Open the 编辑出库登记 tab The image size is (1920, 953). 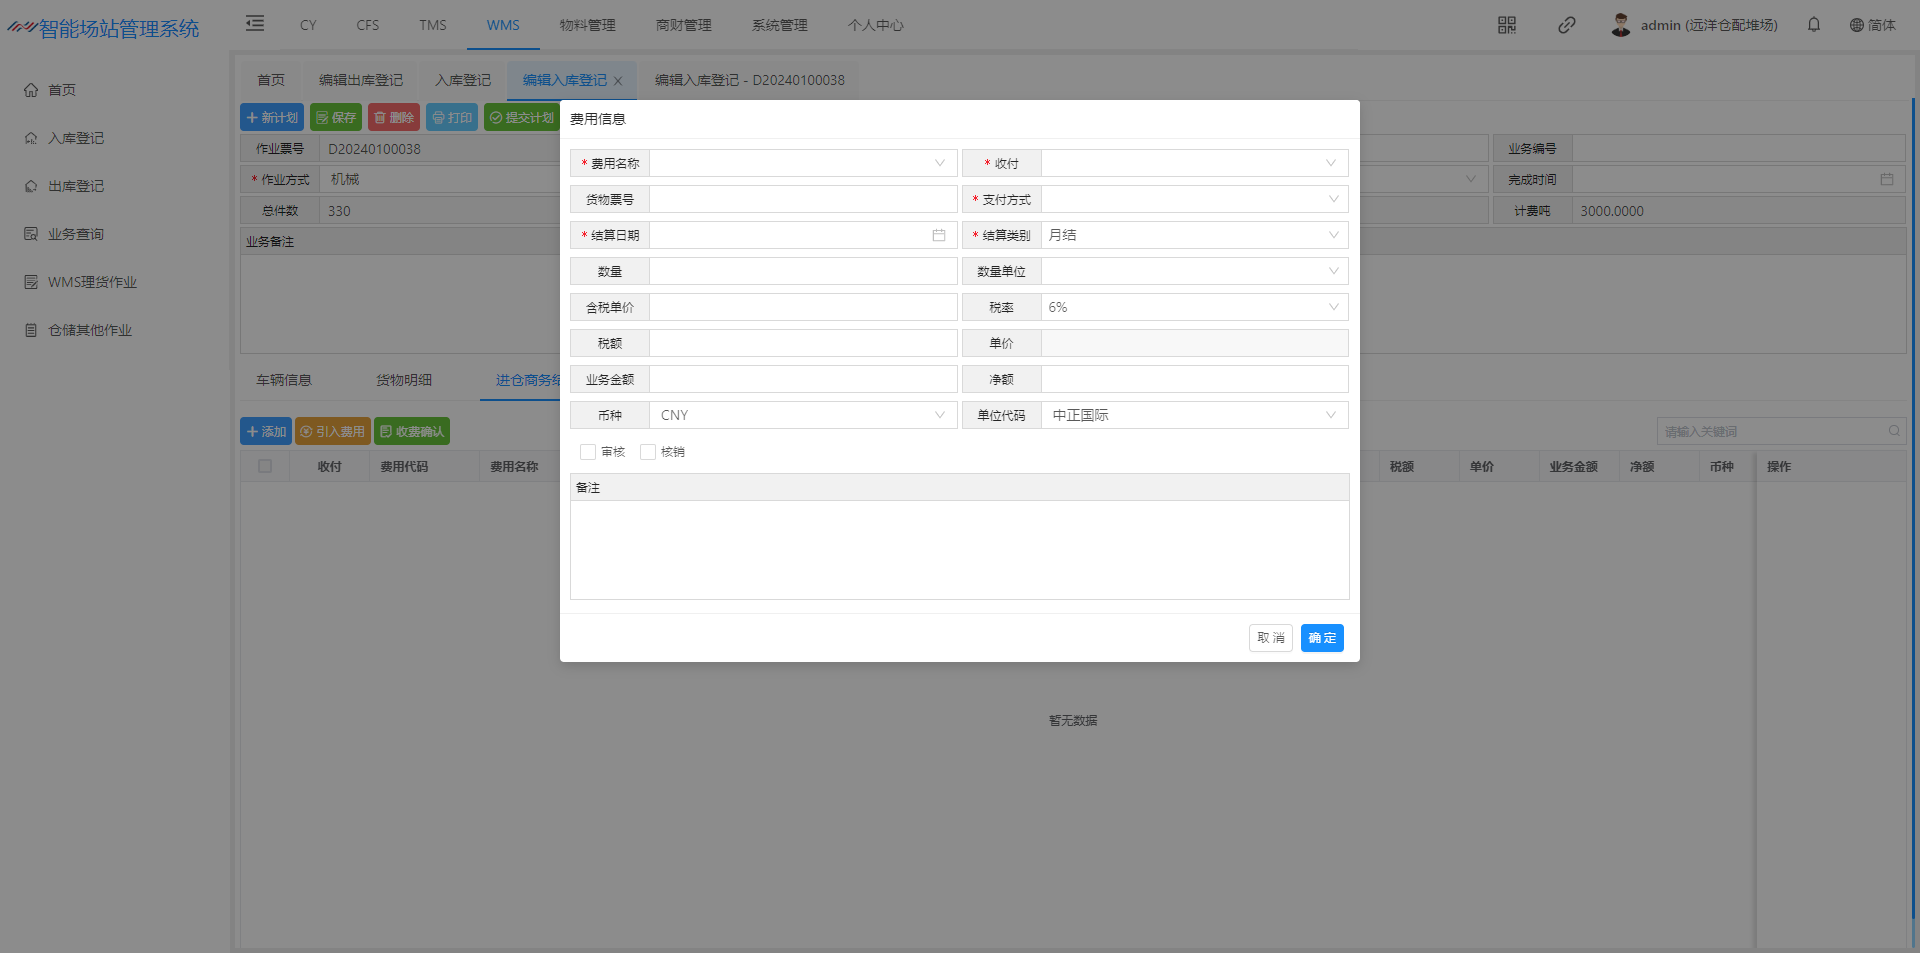[361, 80]
